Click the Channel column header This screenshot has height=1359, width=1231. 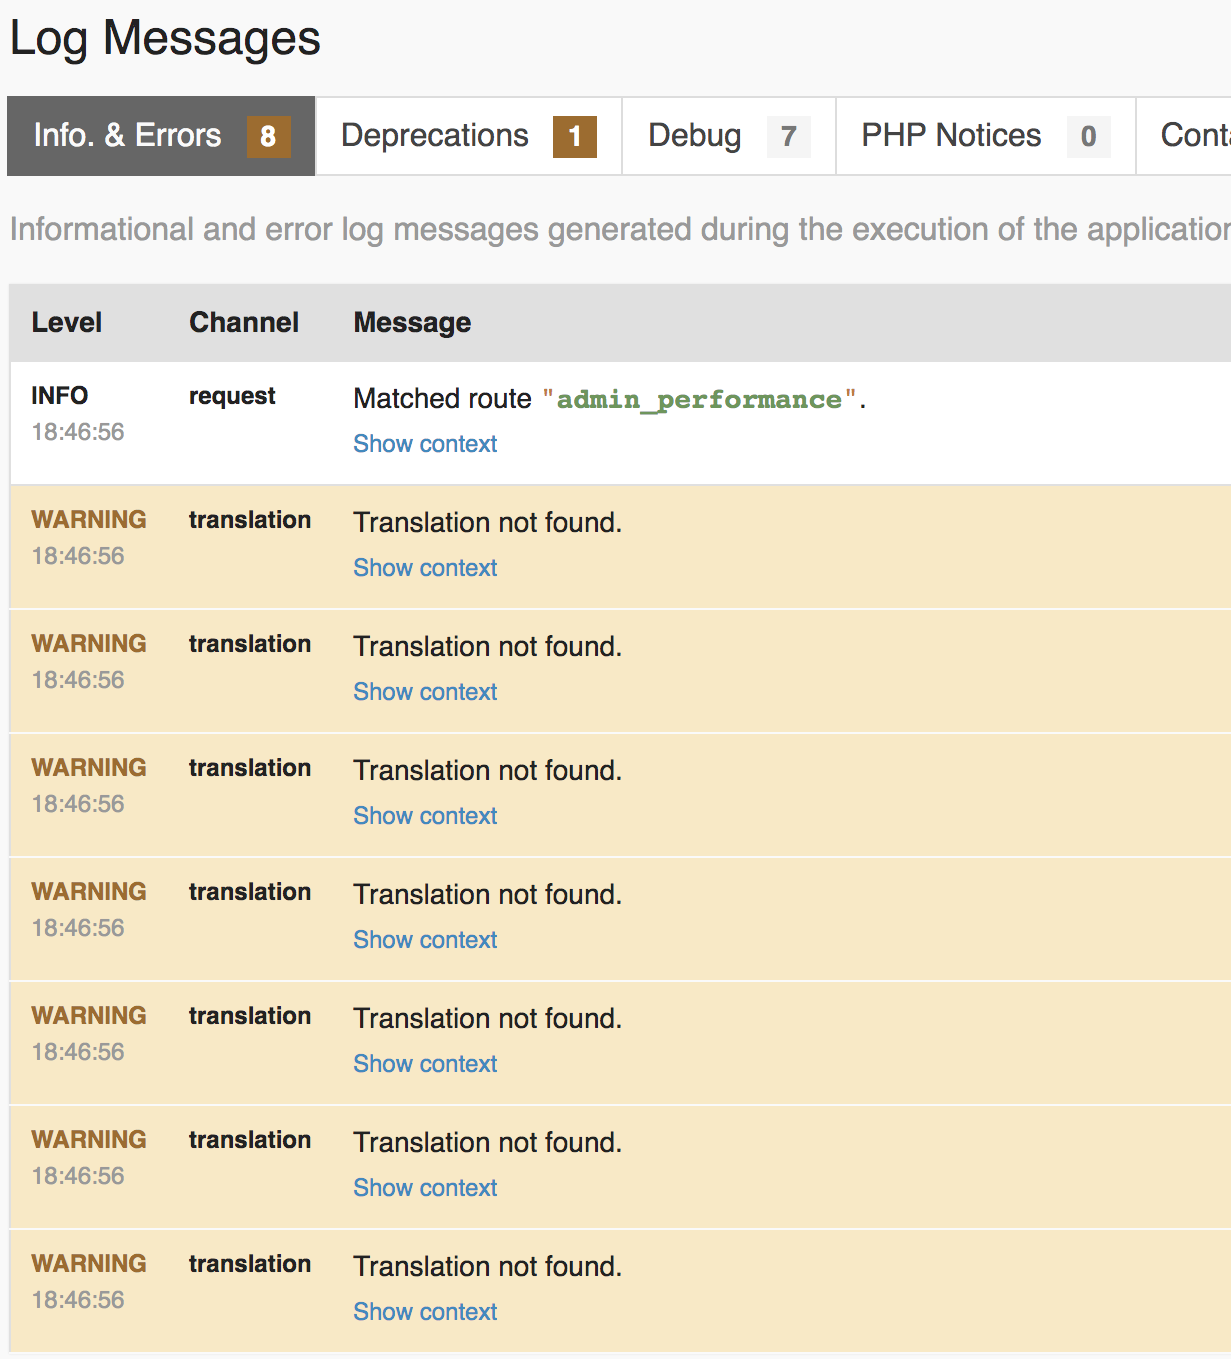244,323
